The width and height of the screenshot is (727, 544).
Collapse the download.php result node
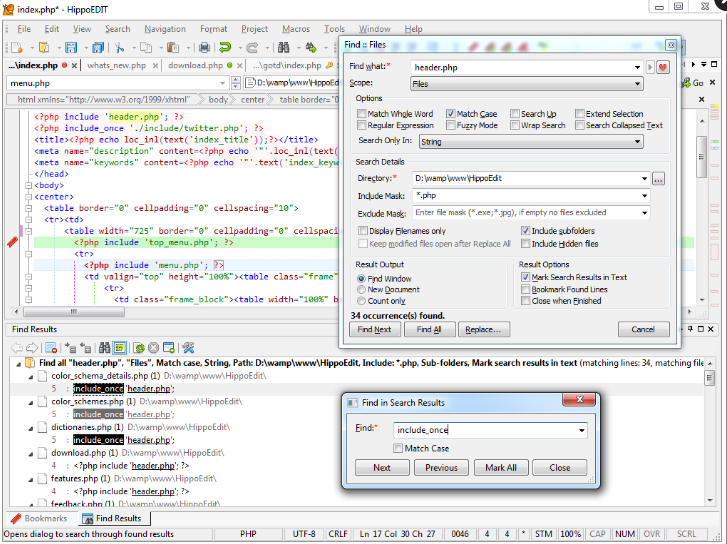click(31, 454)
